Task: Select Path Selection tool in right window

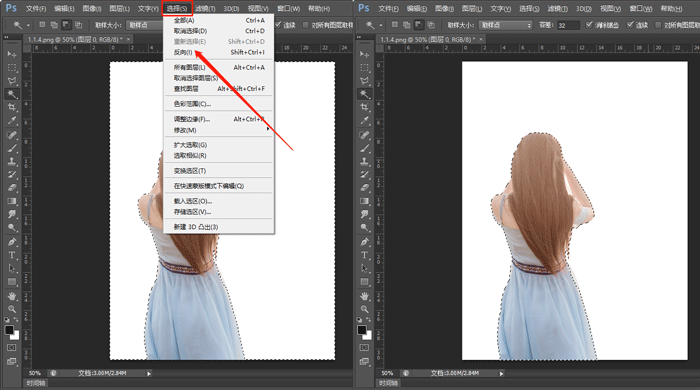Action: [365, 268]
